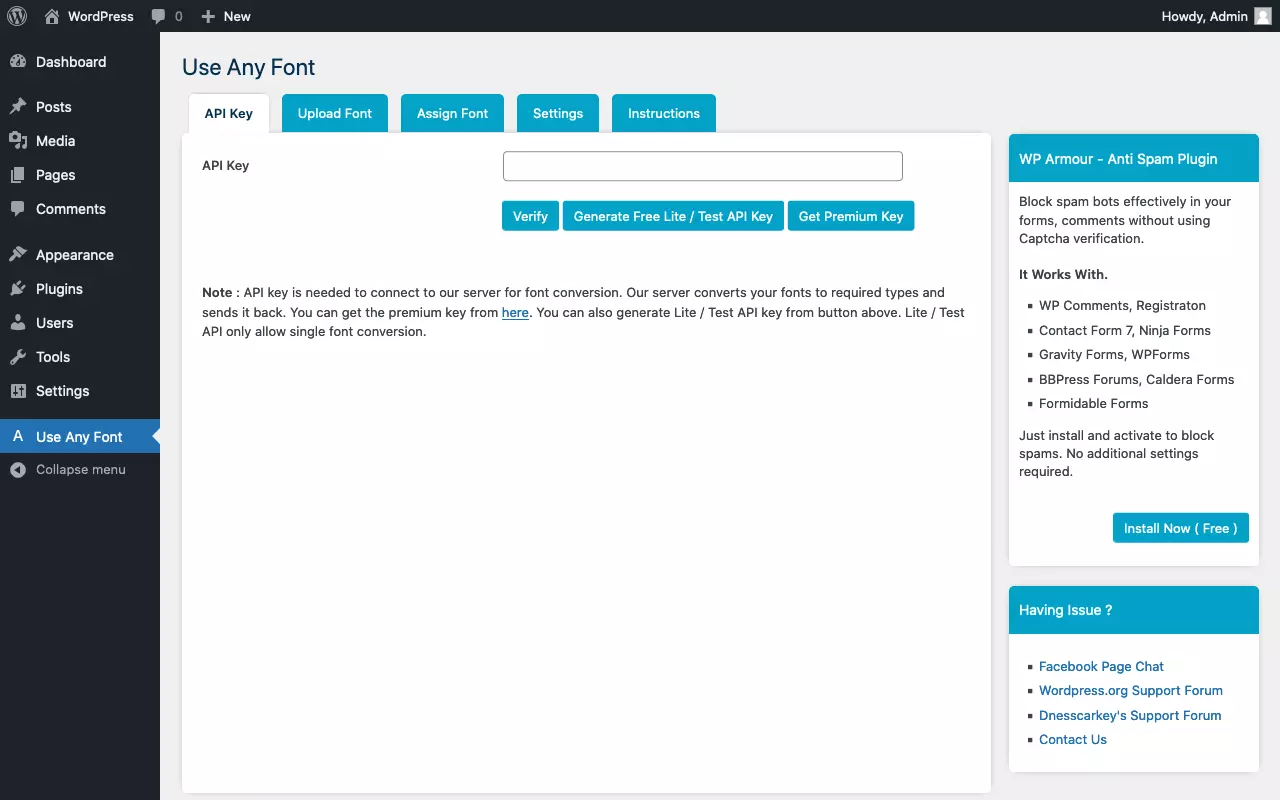Click the Posts pushpin icon

tap(18, 107)
